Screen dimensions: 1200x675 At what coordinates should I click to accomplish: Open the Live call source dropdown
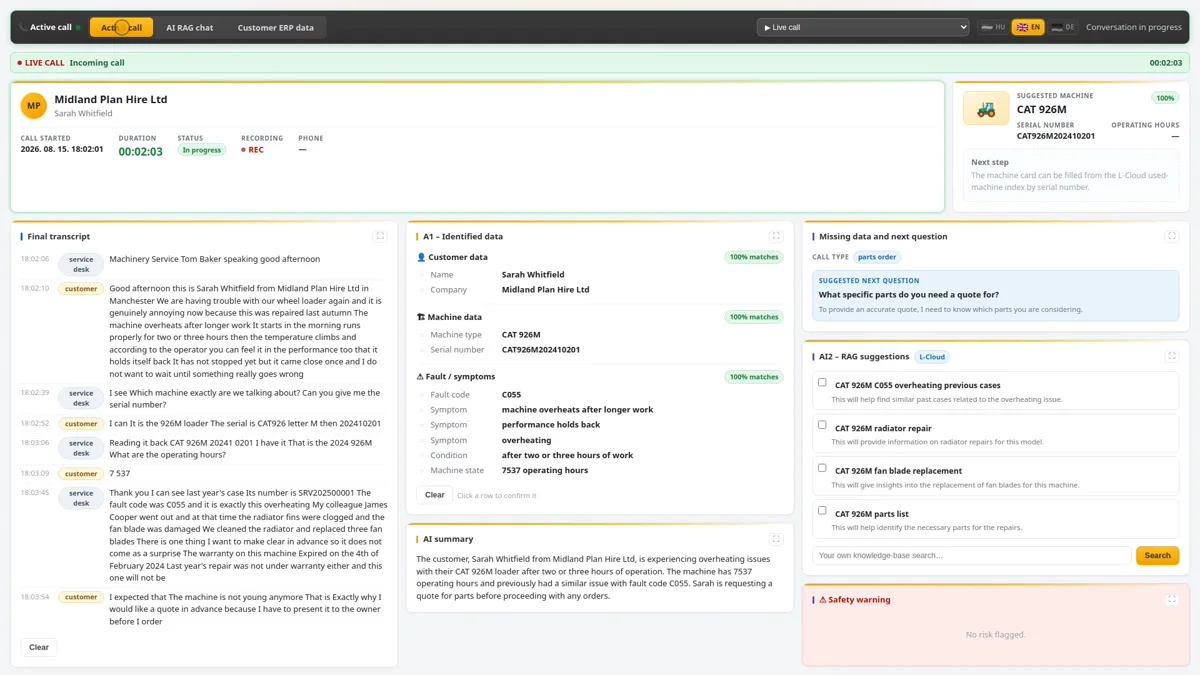(x=863, y=27)
